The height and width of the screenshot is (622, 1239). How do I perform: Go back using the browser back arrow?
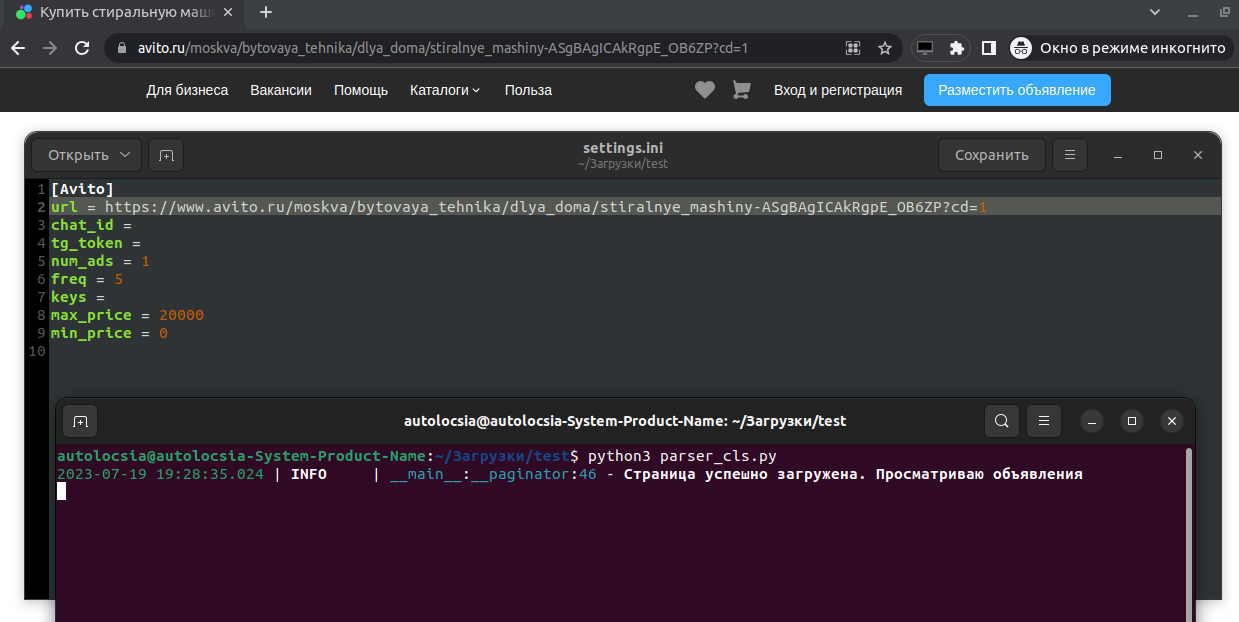coord(18,47)
